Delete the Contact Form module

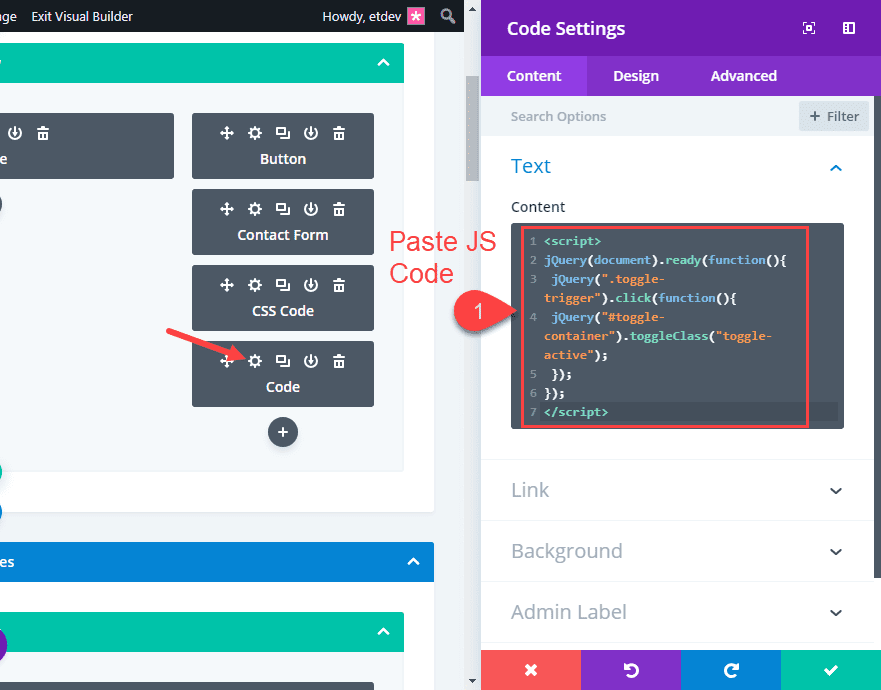click(x=338, y=208)
